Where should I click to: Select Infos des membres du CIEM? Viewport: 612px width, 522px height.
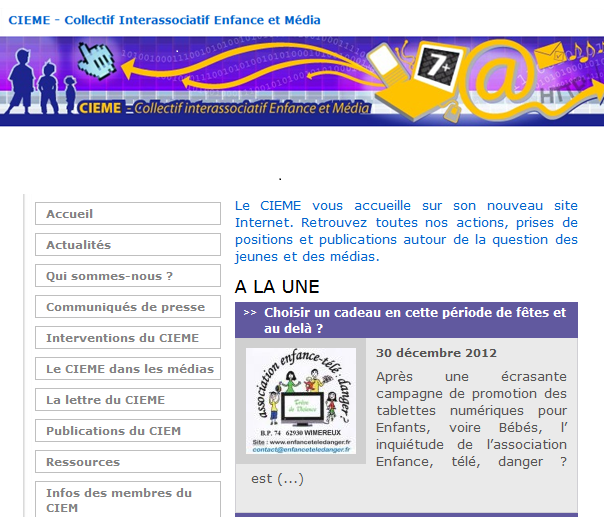pos(127,500)
